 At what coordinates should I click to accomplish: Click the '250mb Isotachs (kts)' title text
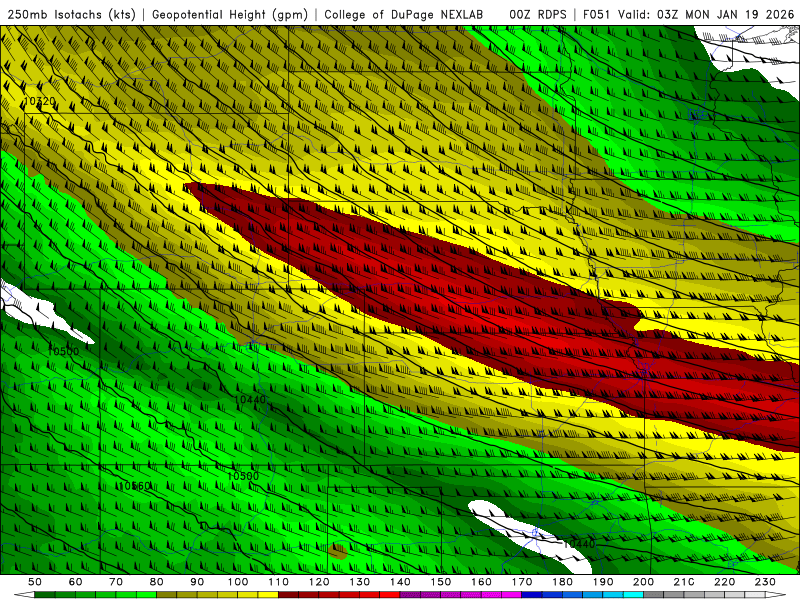[71, 15]
